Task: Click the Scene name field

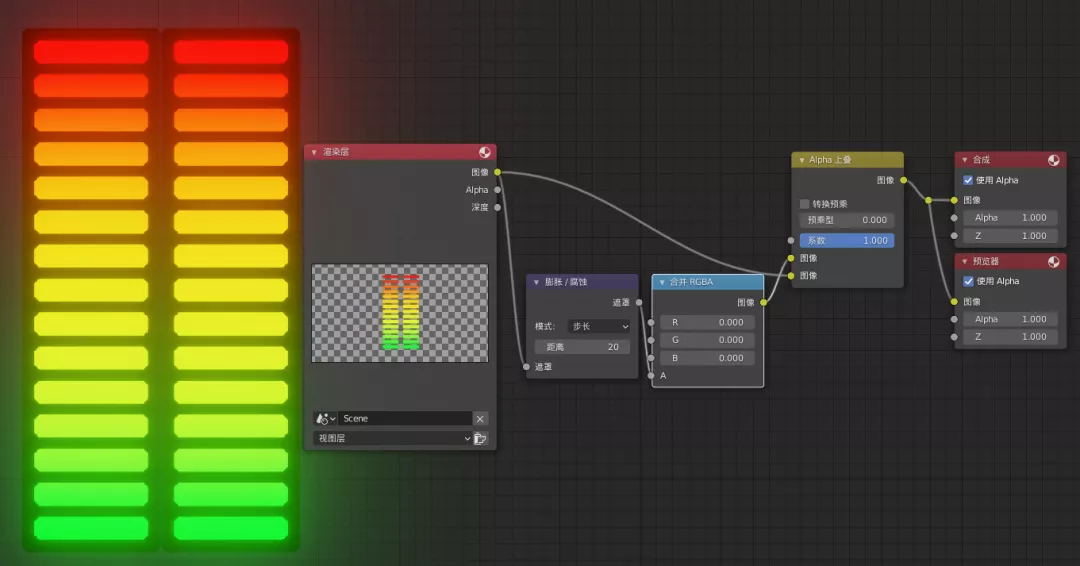Action: [405, 419]
